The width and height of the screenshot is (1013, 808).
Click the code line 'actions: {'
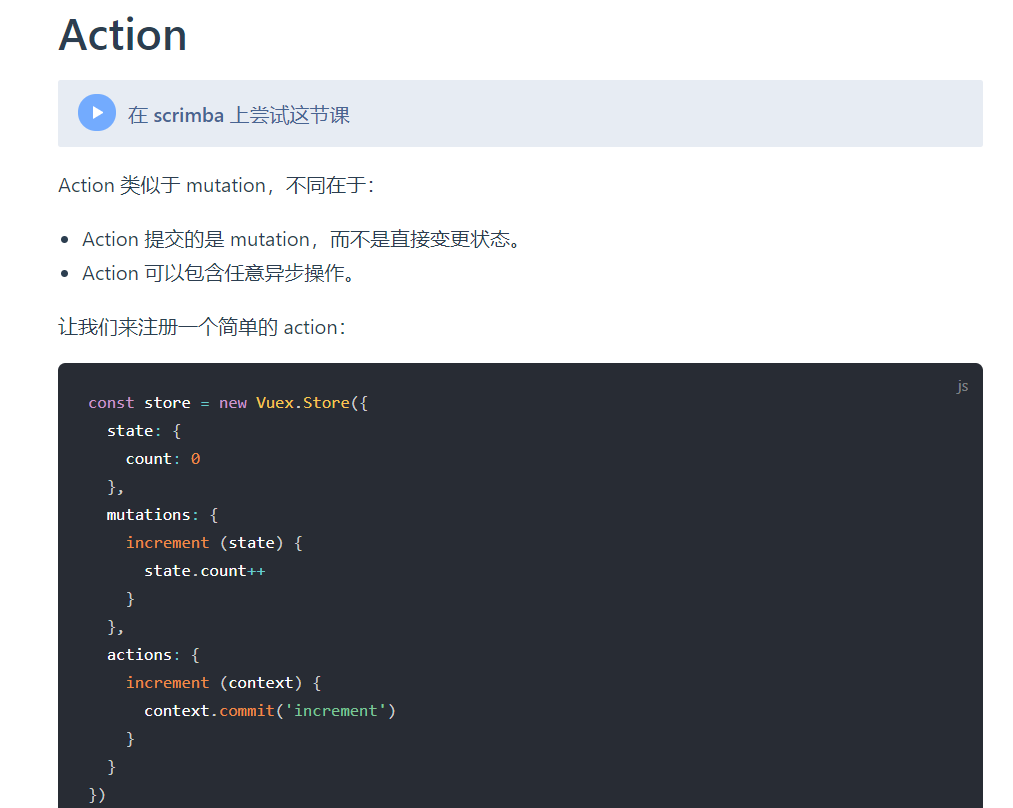click(154, 655)
